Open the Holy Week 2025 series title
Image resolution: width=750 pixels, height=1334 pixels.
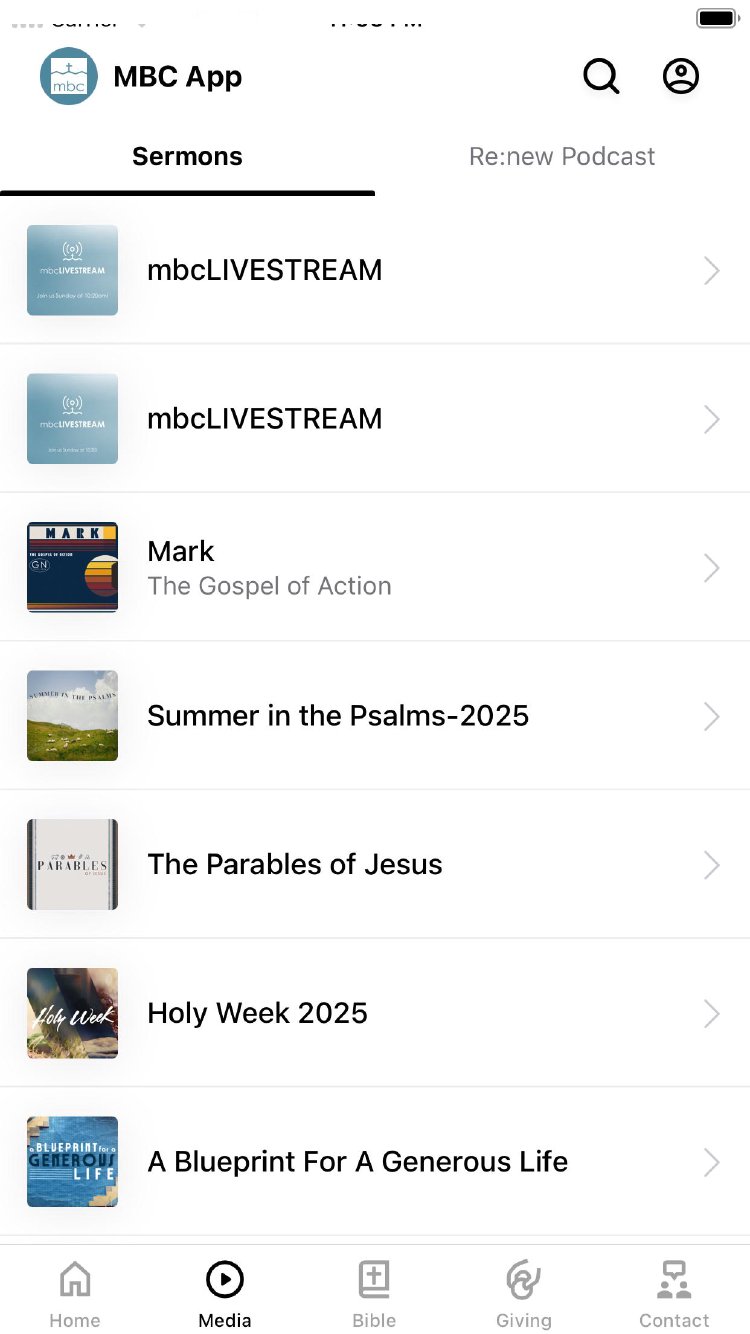click(x=257, y=1013)
